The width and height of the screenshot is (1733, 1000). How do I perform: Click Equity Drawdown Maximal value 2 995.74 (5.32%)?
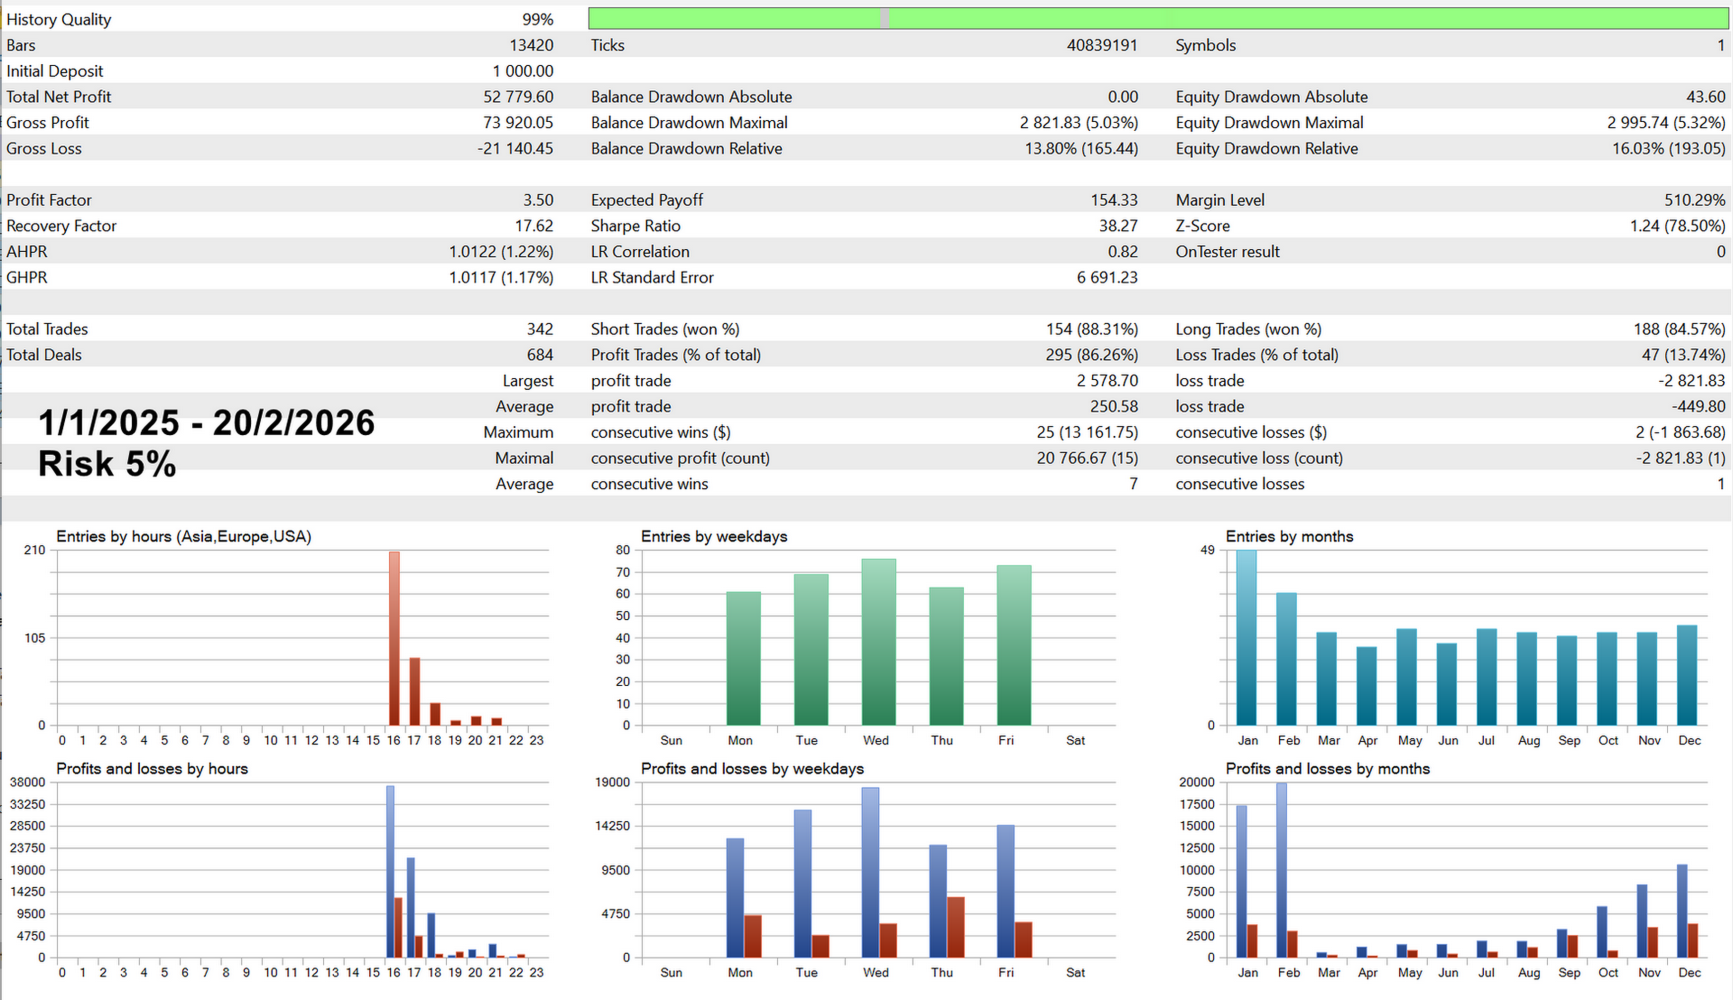pyautogui.click(x=1666, y=123)
